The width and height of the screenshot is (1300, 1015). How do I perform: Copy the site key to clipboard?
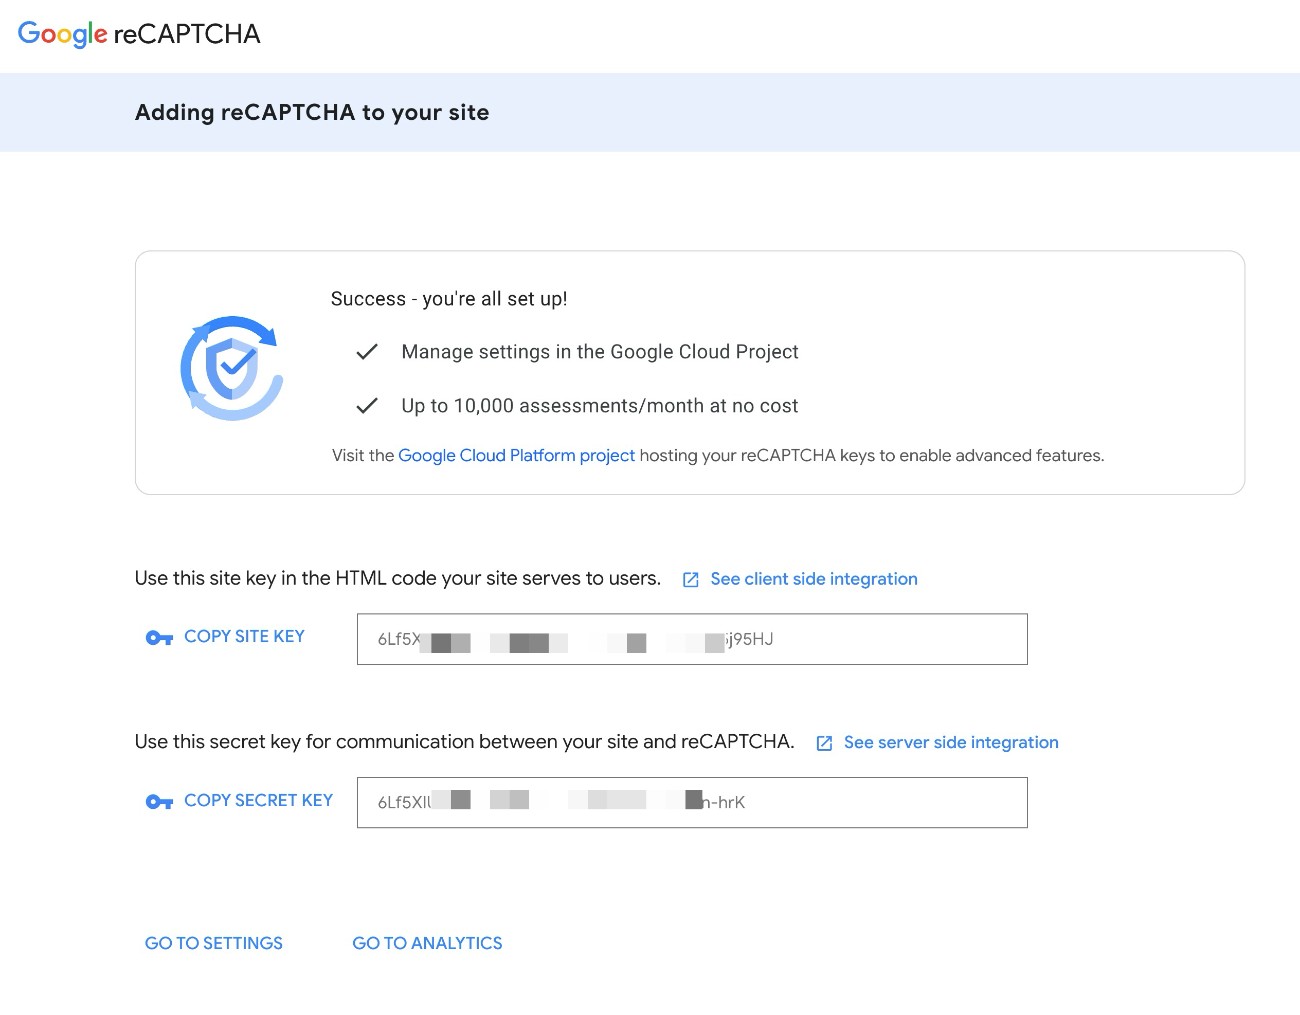(x=244, y=636)
